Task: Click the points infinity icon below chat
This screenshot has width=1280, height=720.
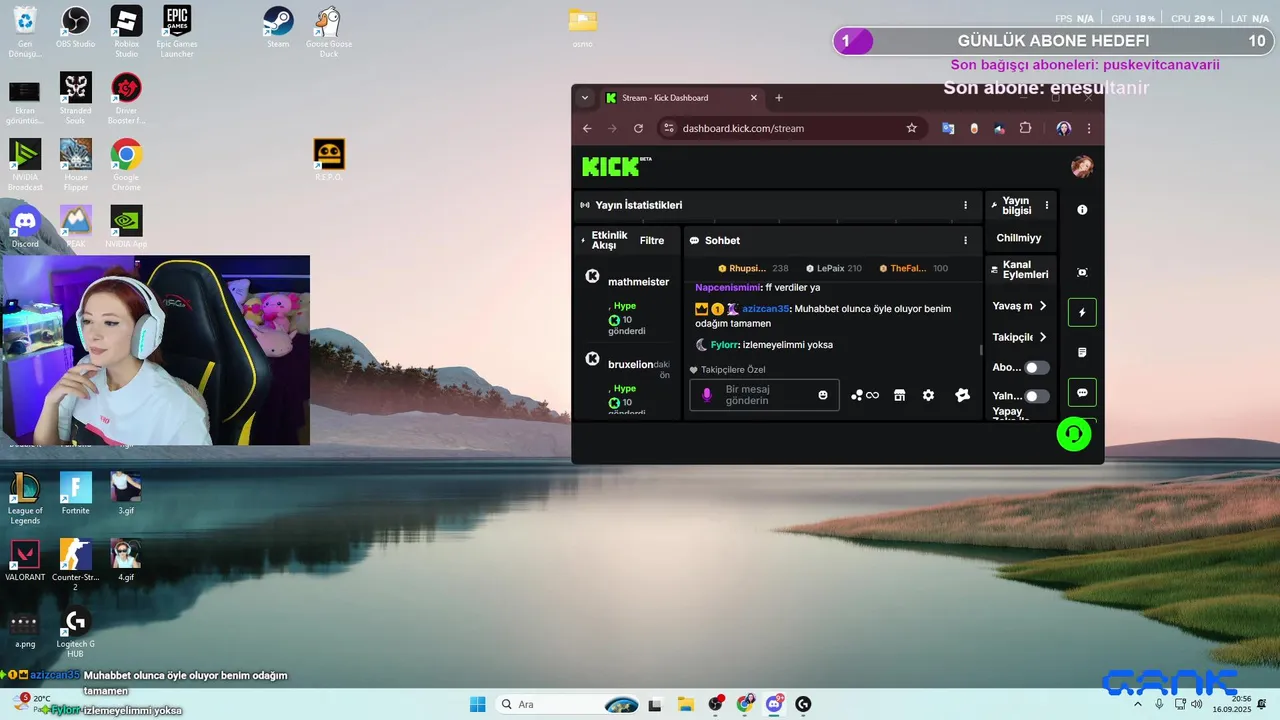Action: (865, 395)
